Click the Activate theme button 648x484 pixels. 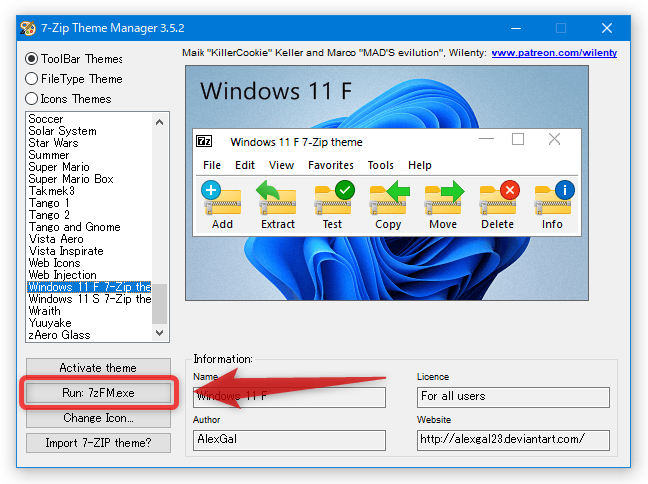click(98, 368)
